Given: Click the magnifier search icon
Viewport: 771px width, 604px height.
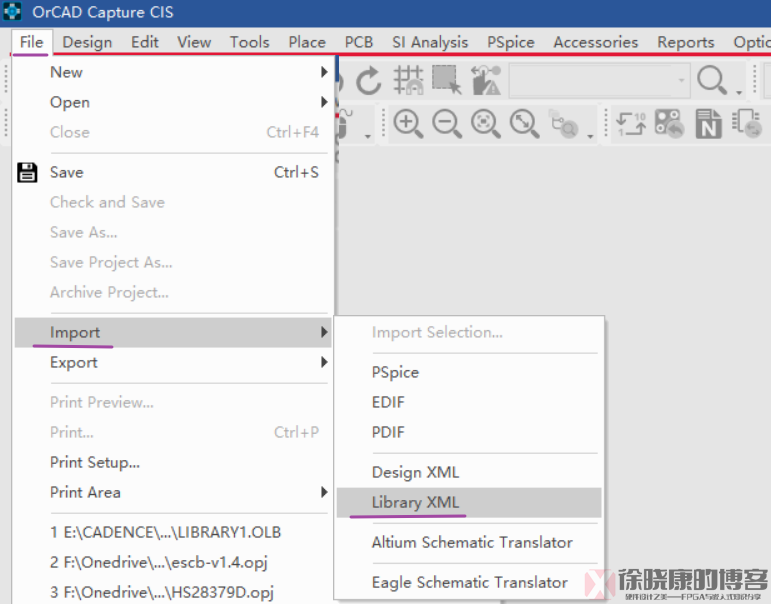Looking at the screenshot, I should click(x=712, y=80).
